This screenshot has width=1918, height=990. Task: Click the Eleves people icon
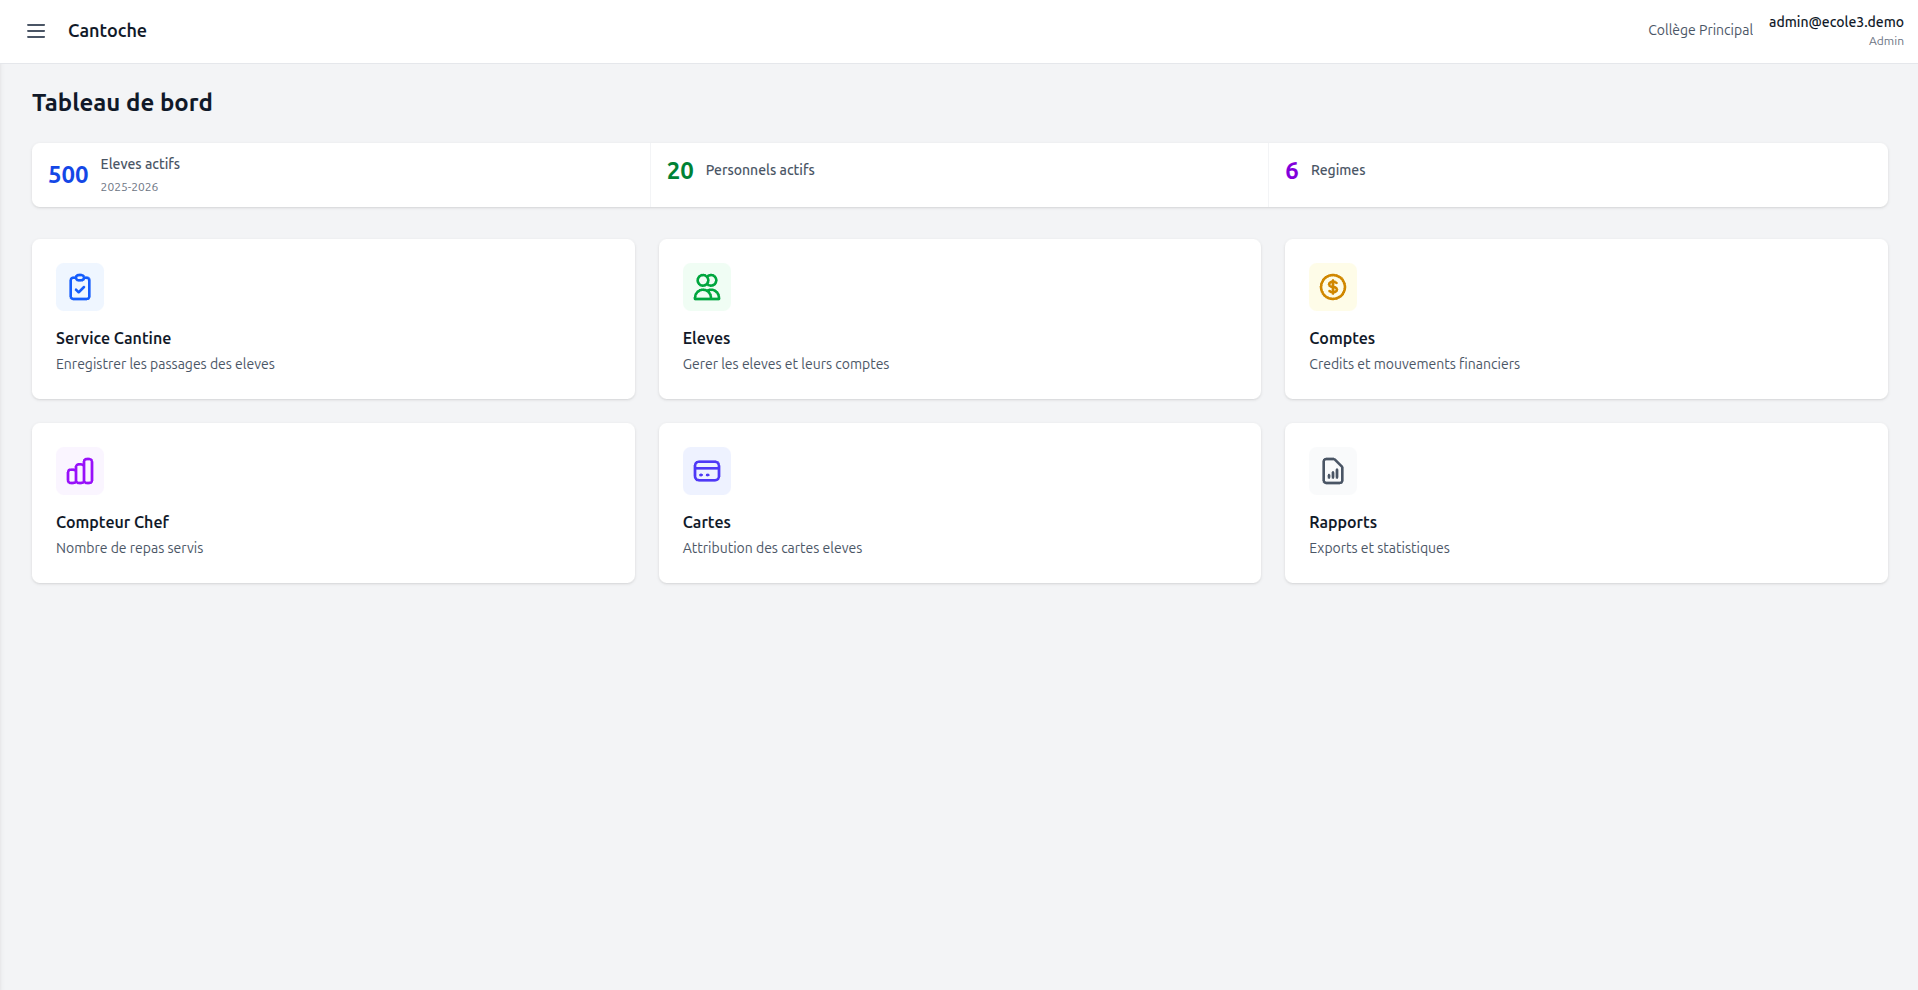pyautogui.click(x=706, y=287)
